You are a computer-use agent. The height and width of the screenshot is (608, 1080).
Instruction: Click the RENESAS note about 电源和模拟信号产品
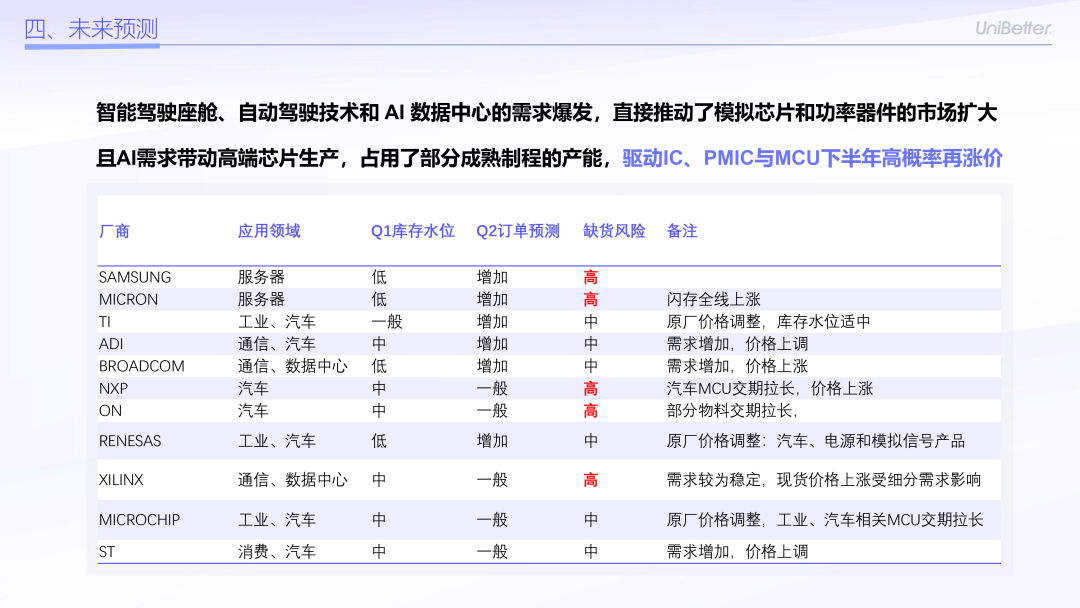(x=816, y=441)
